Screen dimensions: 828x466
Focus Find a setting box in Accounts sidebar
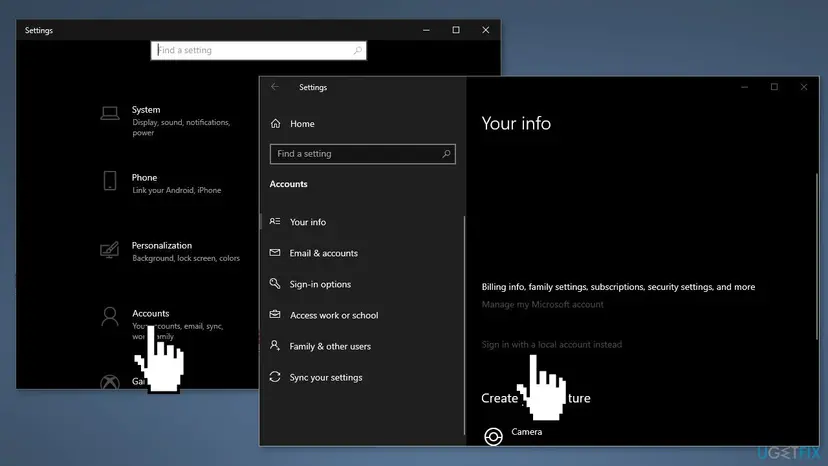[x=362, y=154]
